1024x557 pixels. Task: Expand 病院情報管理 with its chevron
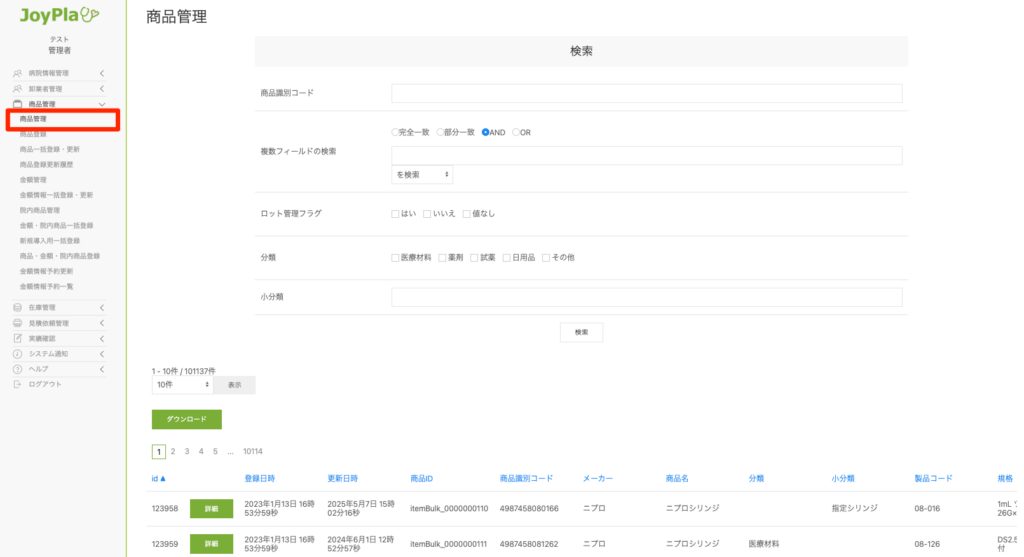click(x=102, y=73)
